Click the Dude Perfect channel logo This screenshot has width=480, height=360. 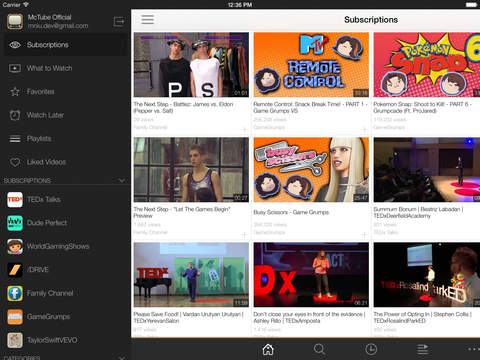[x=15, y=223]
